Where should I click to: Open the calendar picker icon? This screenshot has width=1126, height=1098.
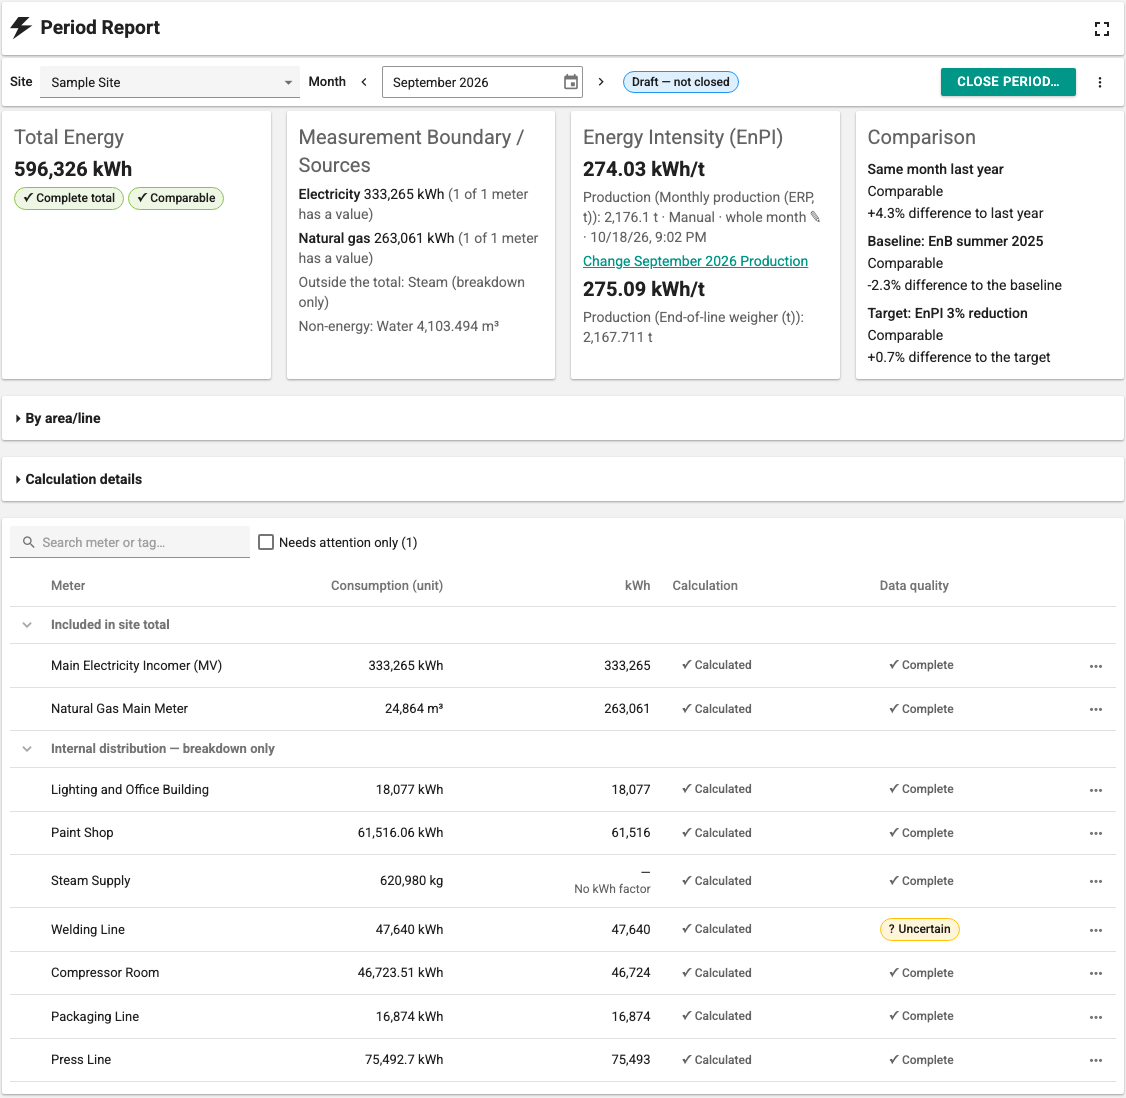point(571,82)
